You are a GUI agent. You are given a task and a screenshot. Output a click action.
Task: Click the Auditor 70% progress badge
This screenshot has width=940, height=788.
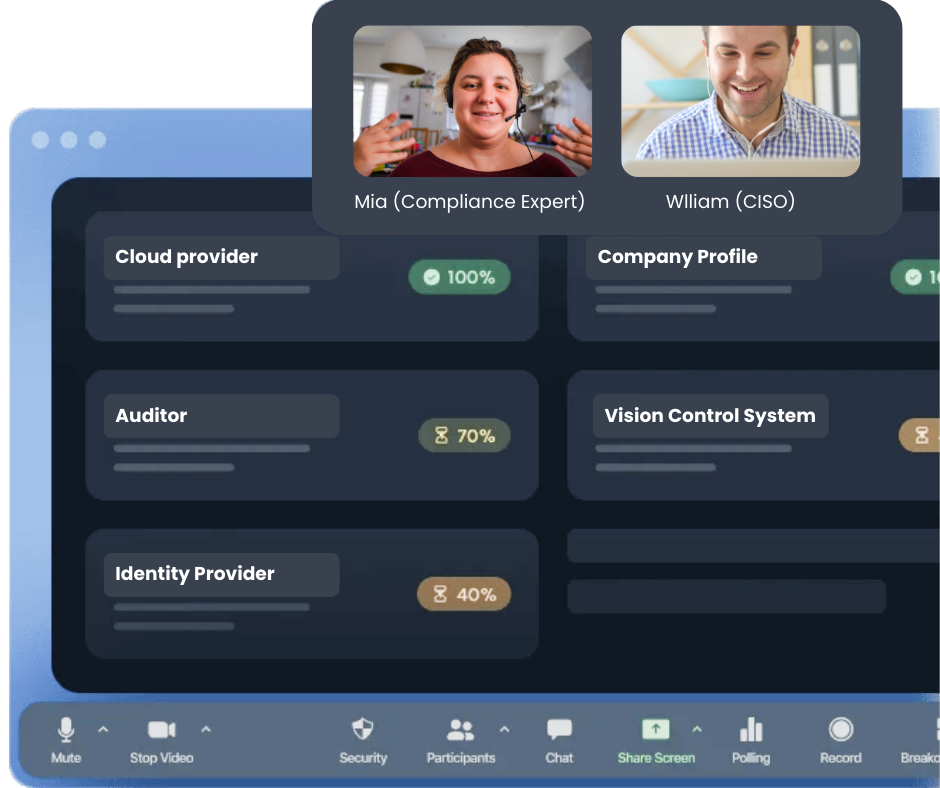464,436
